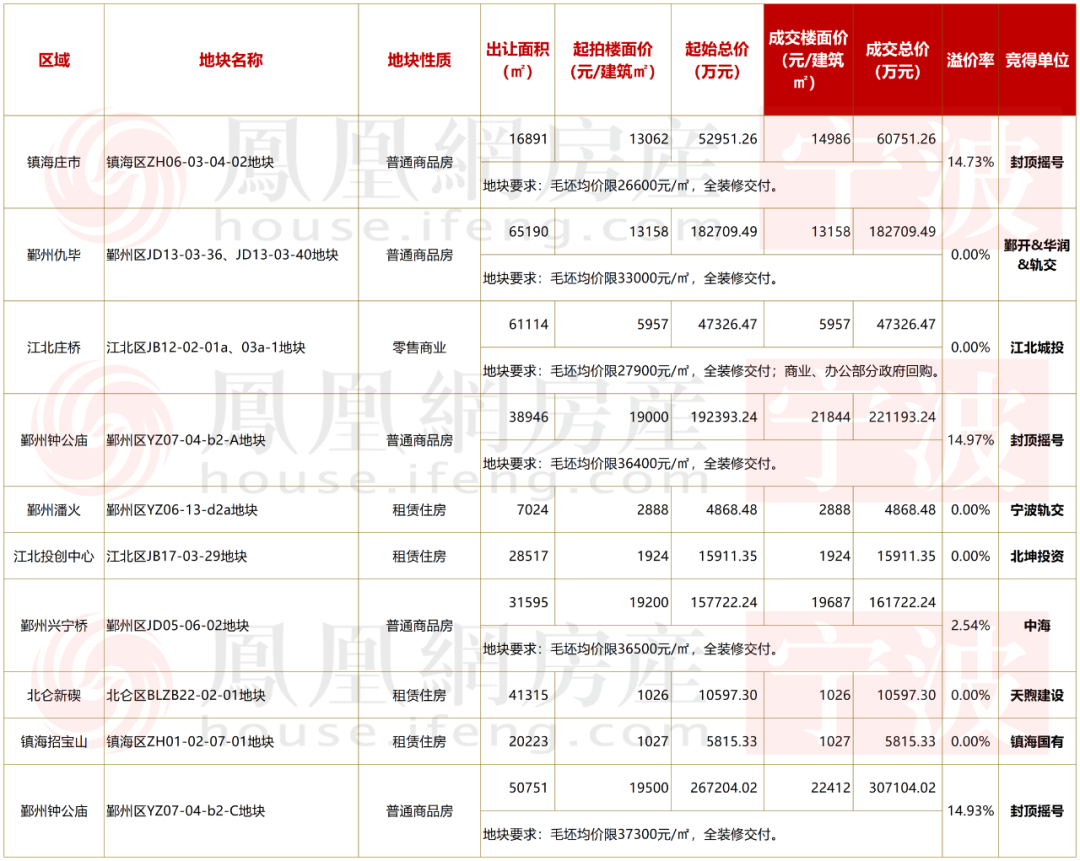Select the 鄞州仇毕 region cell
The image size is (1080, 861).
click(x=54, y=256)
